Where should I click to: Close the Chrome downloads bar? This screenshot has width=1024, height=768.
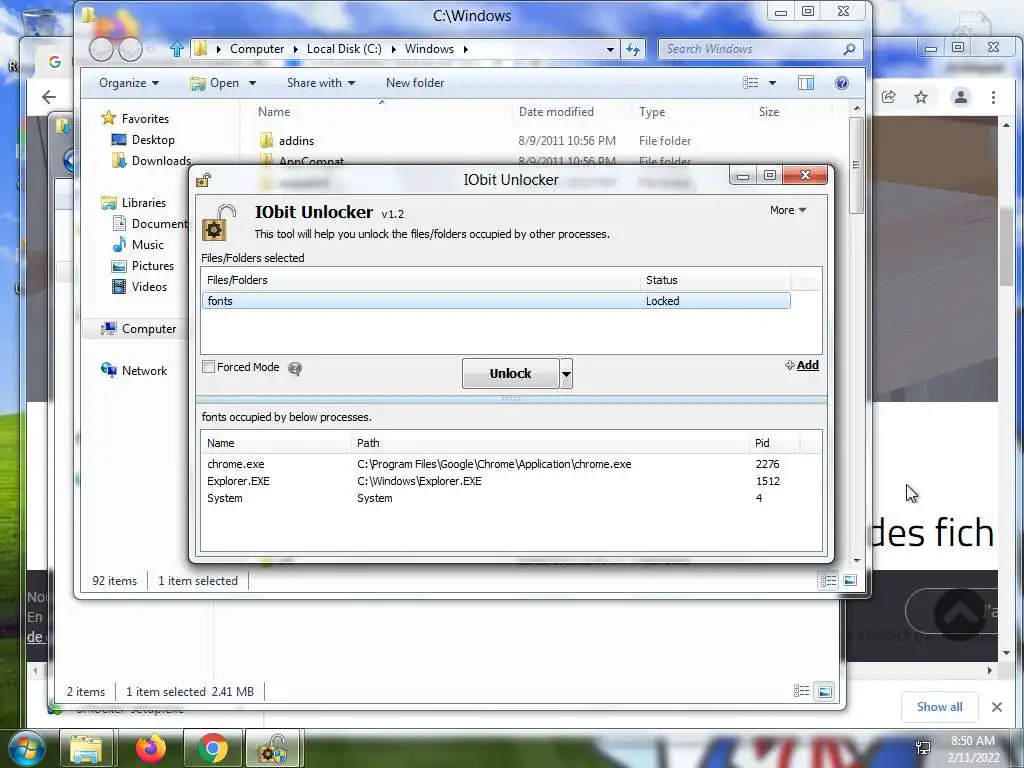pos(997,707)
